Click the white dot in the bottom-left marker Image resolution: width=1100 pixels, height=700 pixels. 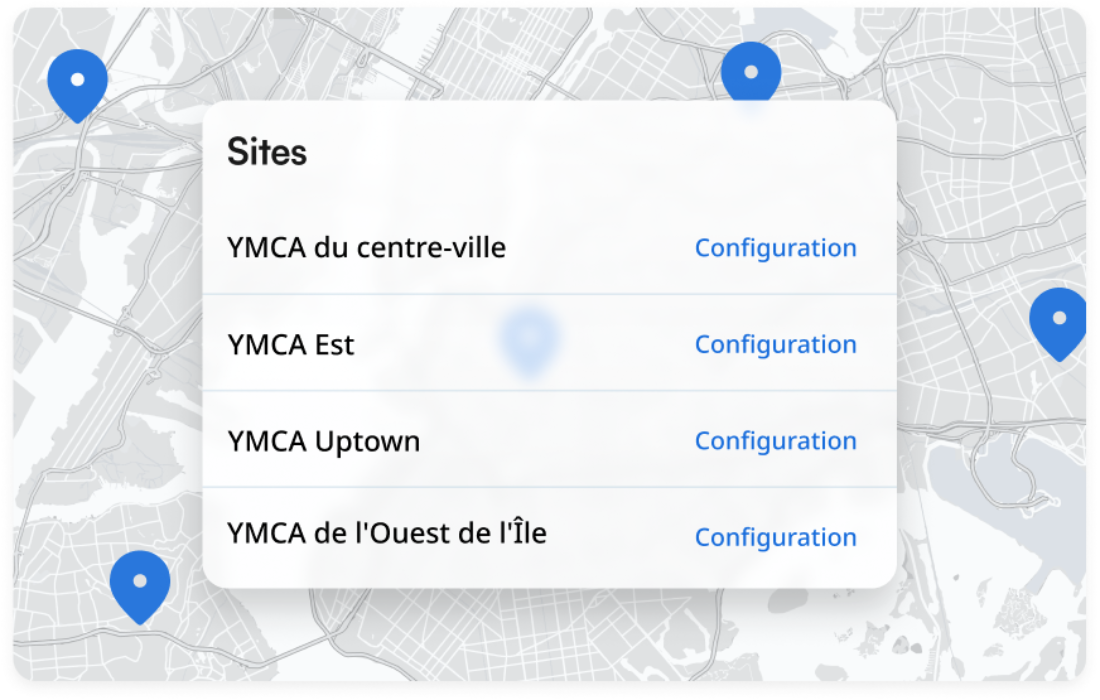(141, 579)
